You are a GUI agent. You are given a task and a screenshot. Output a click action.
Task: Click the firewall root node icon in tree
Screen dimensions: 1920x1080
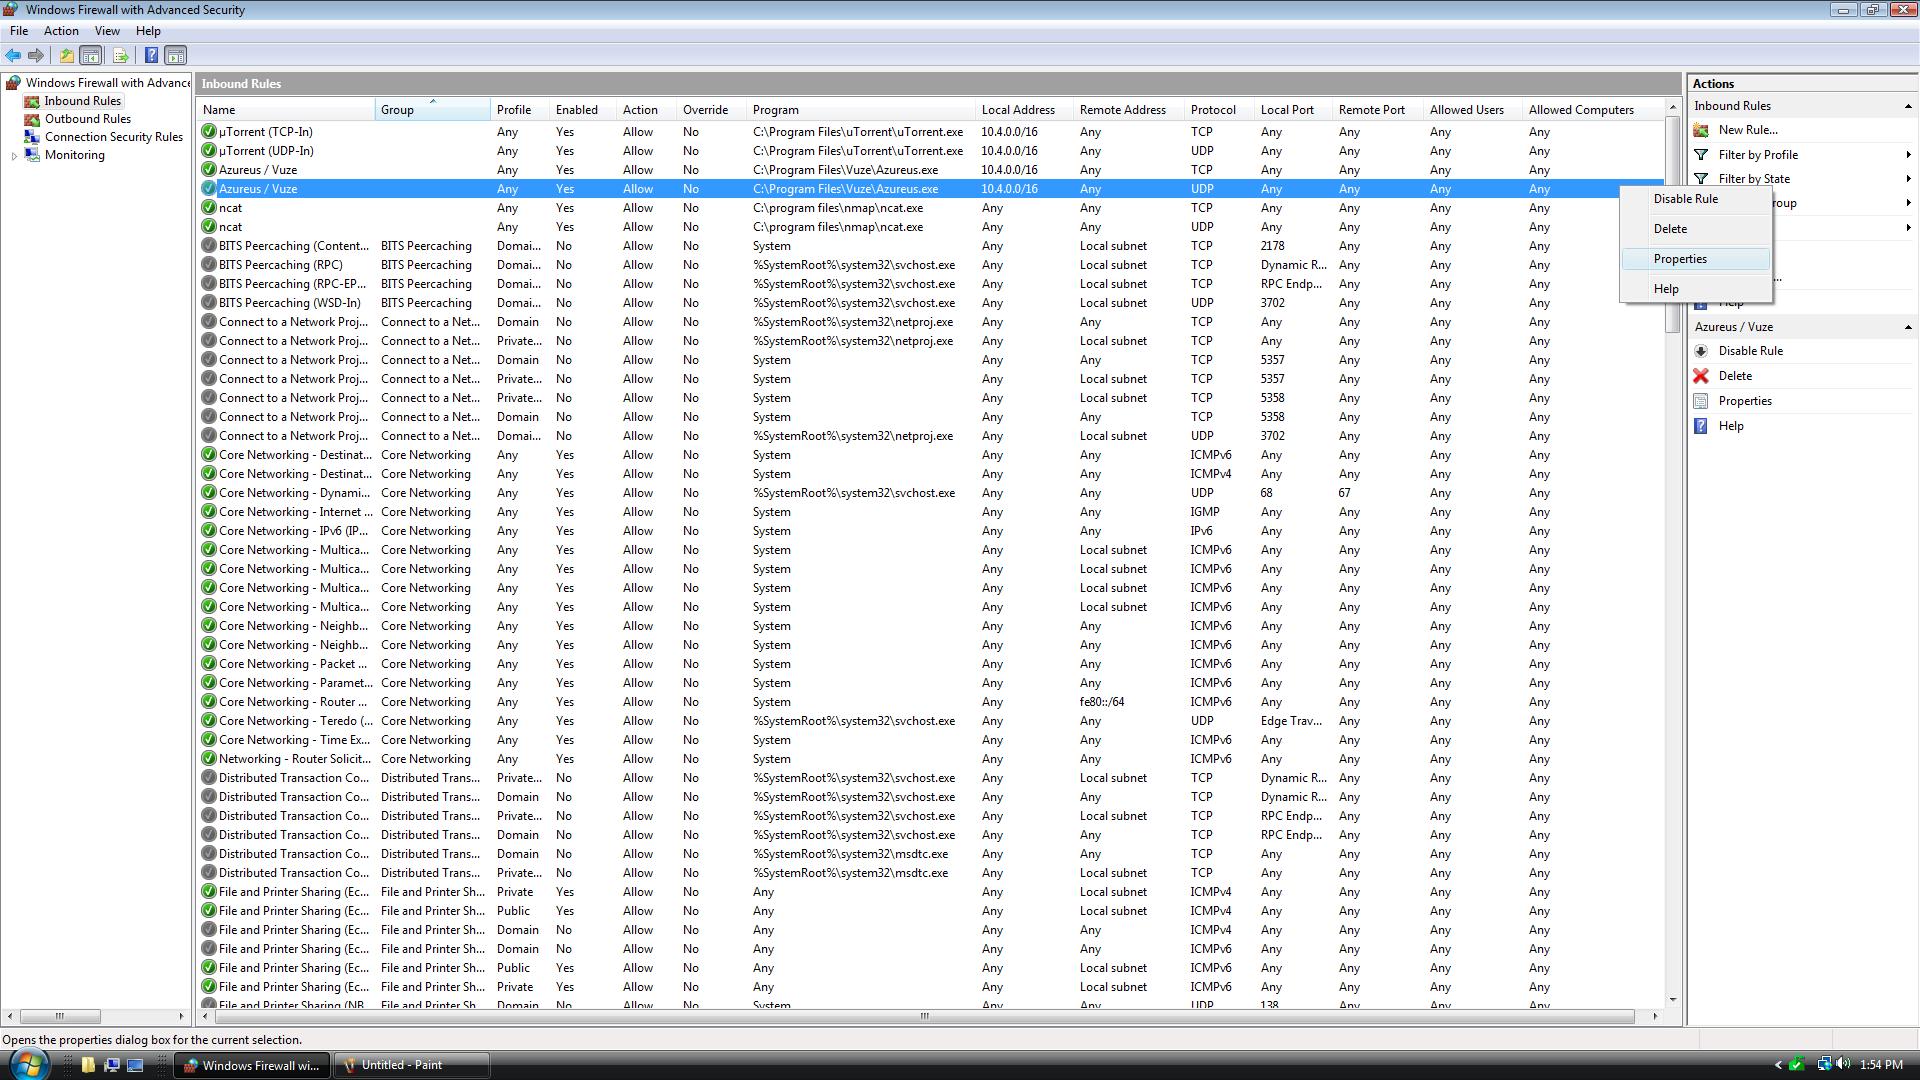point(14,83)
